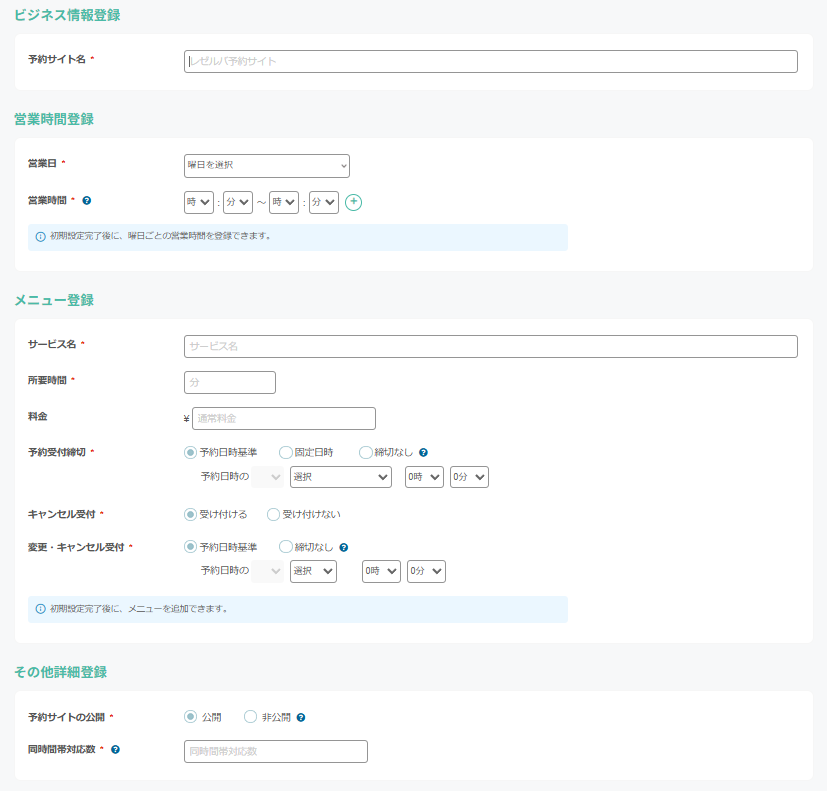827x791 pixels.
Task: Open the end-time 分 dropdown in 営業時間
Action: pyautogui.click(x=323, y=202)
